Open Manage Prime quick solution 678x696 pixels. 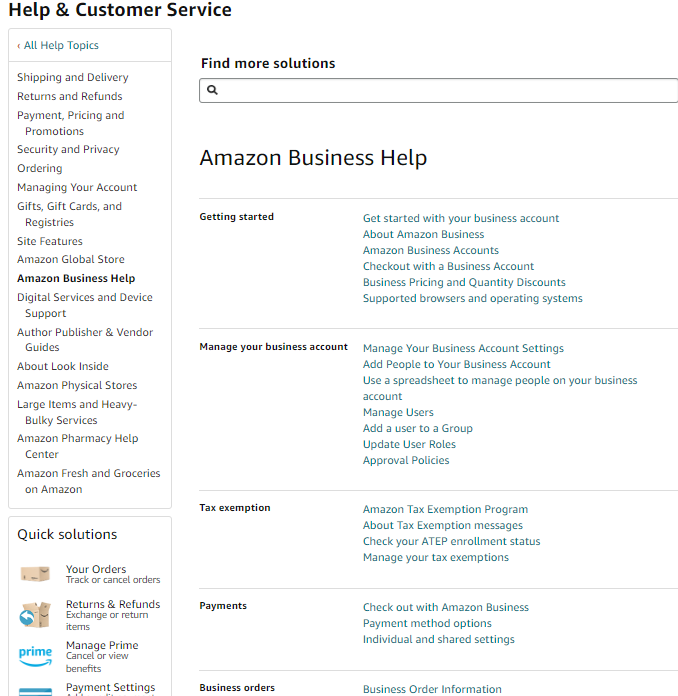(102, 645)
